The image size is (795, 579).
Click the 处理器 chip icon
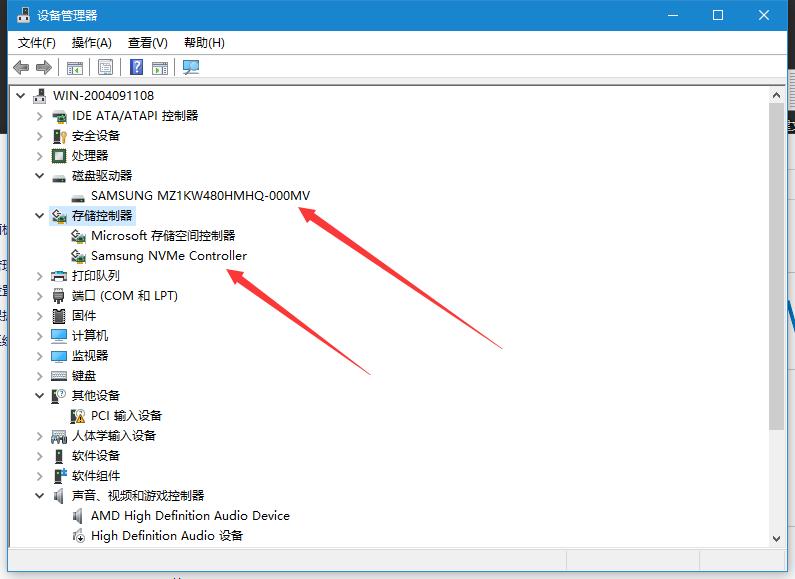pos(59,156)
